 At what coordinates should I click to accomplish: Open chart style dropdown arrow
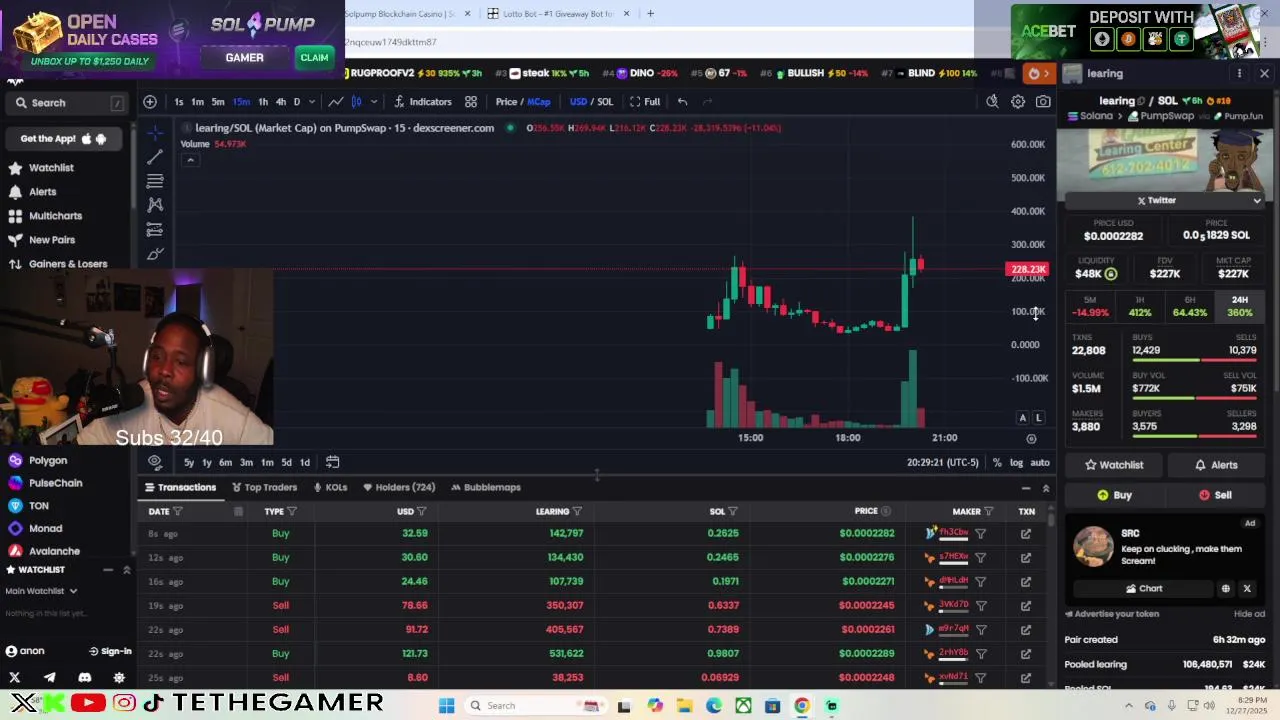(373, 101)
